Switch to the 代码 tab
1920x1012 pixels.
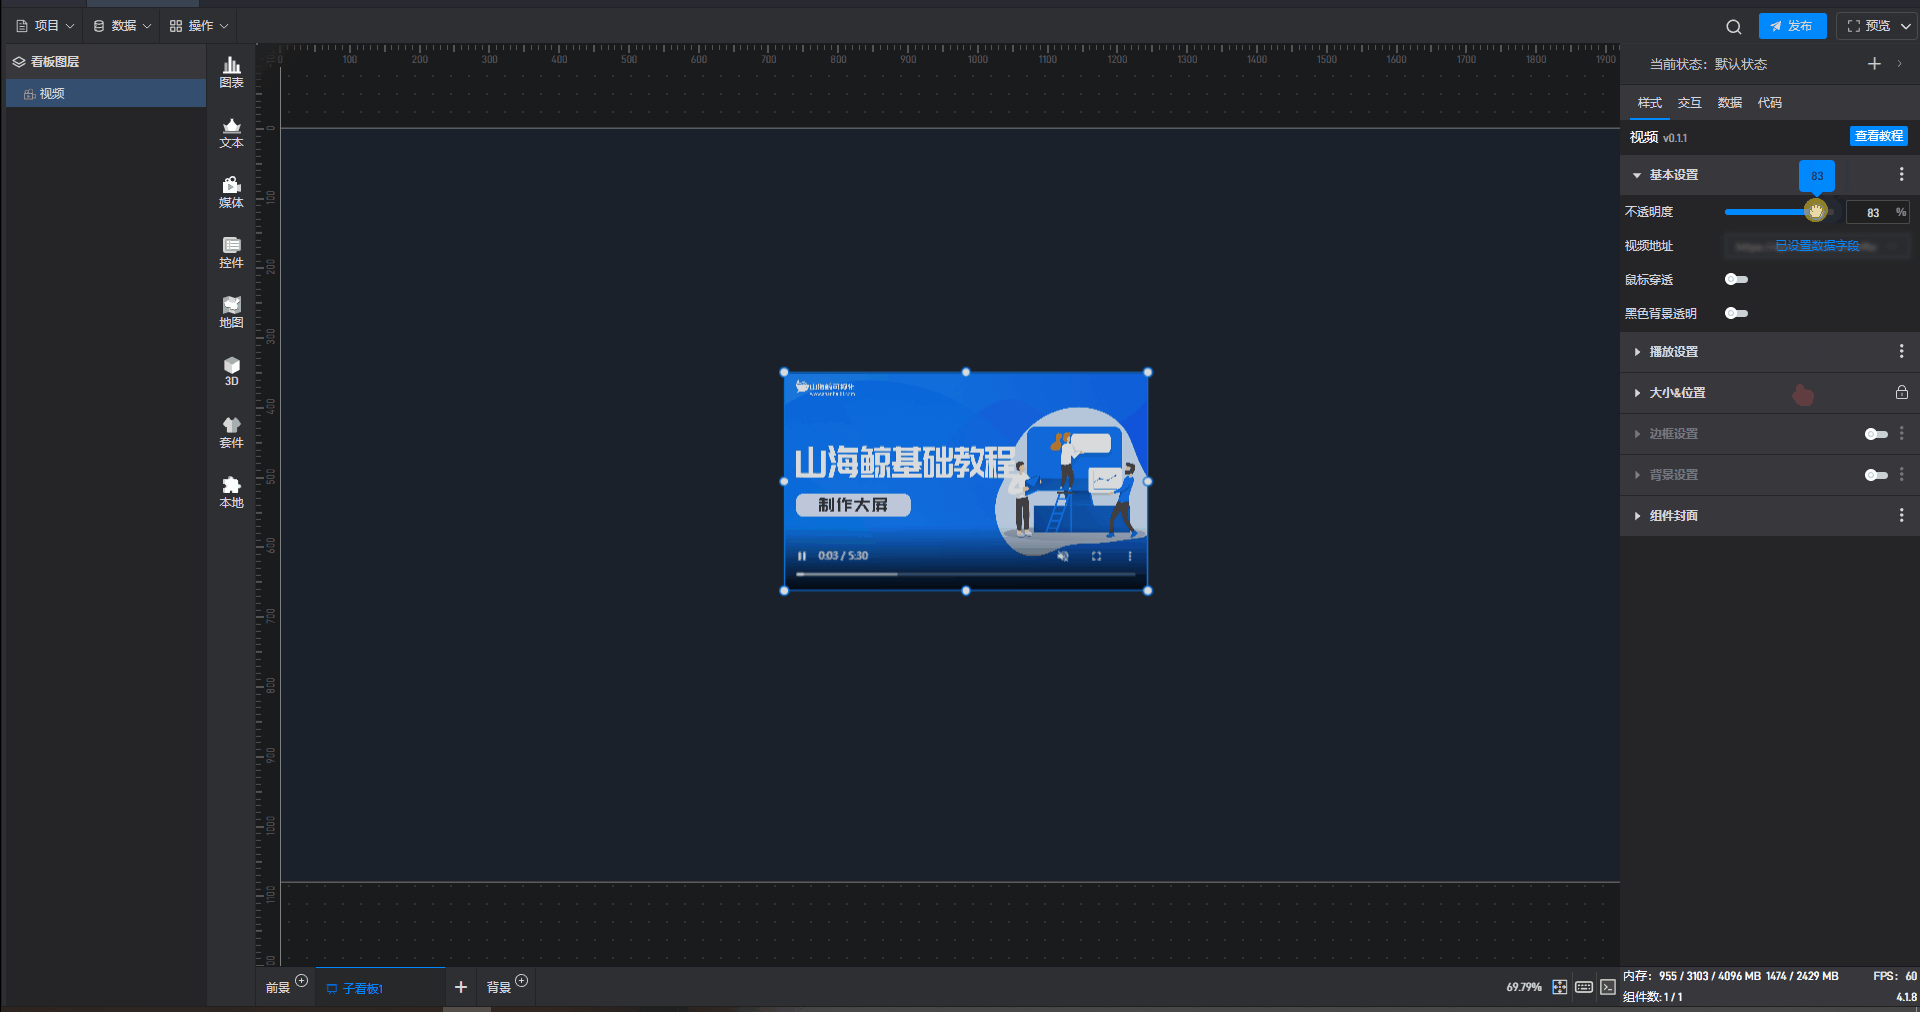(x=1770, y=103)
